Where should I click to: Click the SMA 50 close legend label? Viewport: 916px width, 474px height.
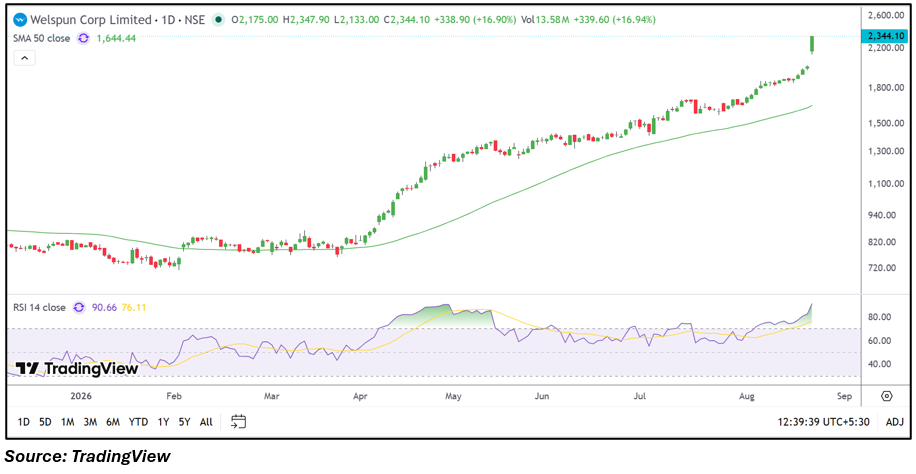pyautogui.click(x=41, y=39)
